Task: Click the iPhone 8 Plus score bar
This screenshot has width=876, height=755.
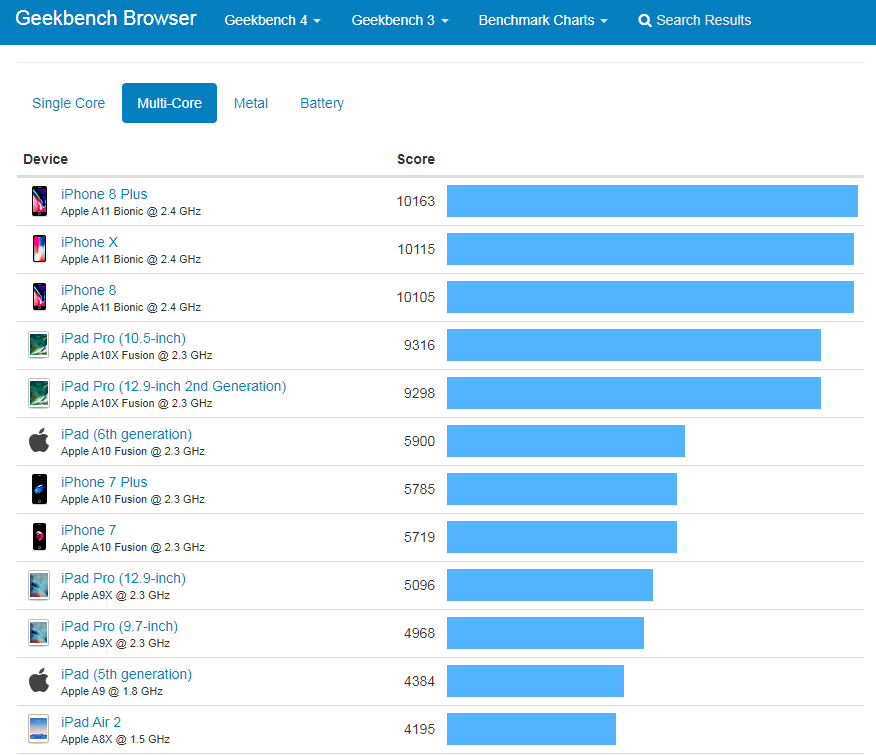Action: pyautogui.click(x=652, y=201)
